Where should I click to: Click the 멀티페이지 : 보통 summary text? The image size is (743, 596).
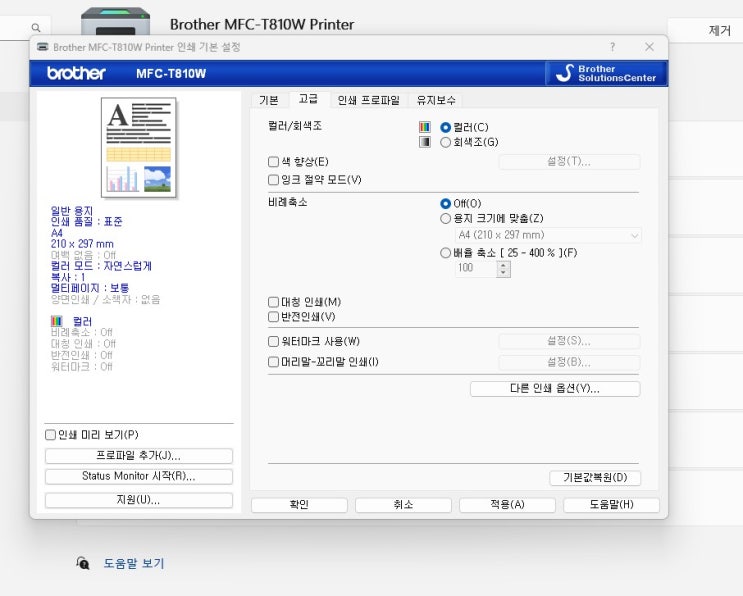[x=90, y=288]
